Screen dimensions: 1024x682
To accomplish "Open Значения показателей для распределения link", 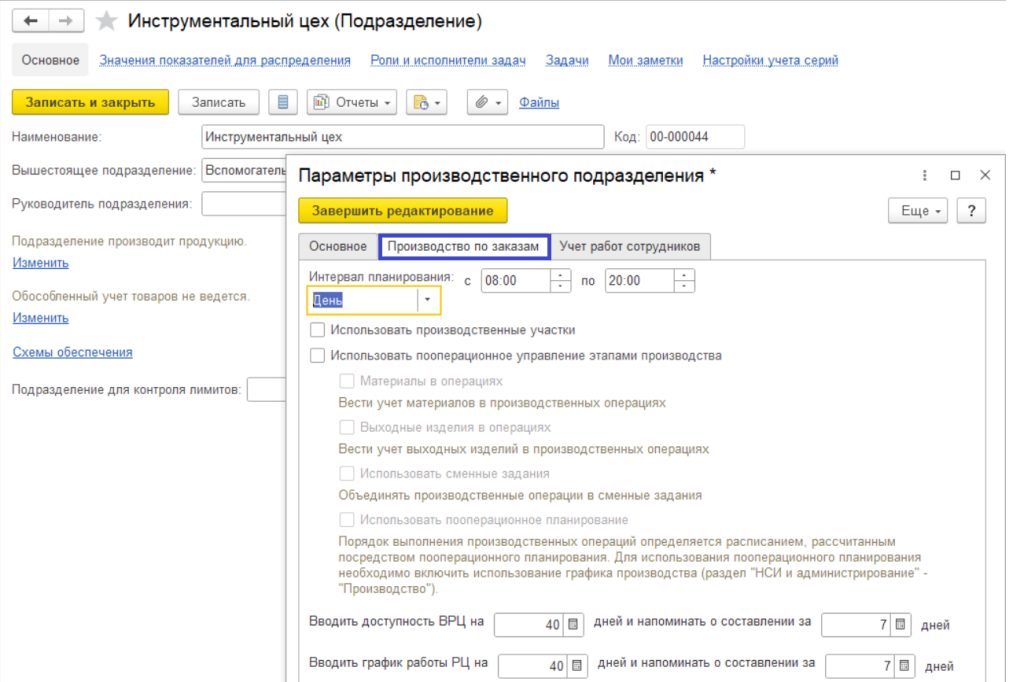I will tap(225, 60).
